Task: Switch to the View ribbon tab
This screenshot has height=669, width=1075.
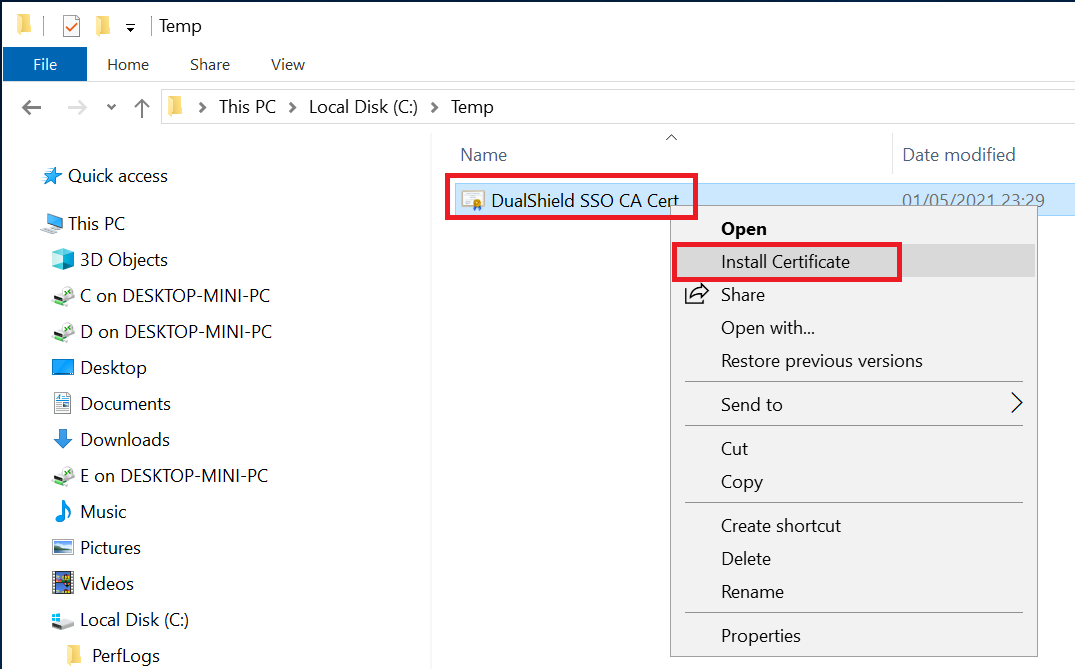Action: pyautogui.click(x=287, y=64)
